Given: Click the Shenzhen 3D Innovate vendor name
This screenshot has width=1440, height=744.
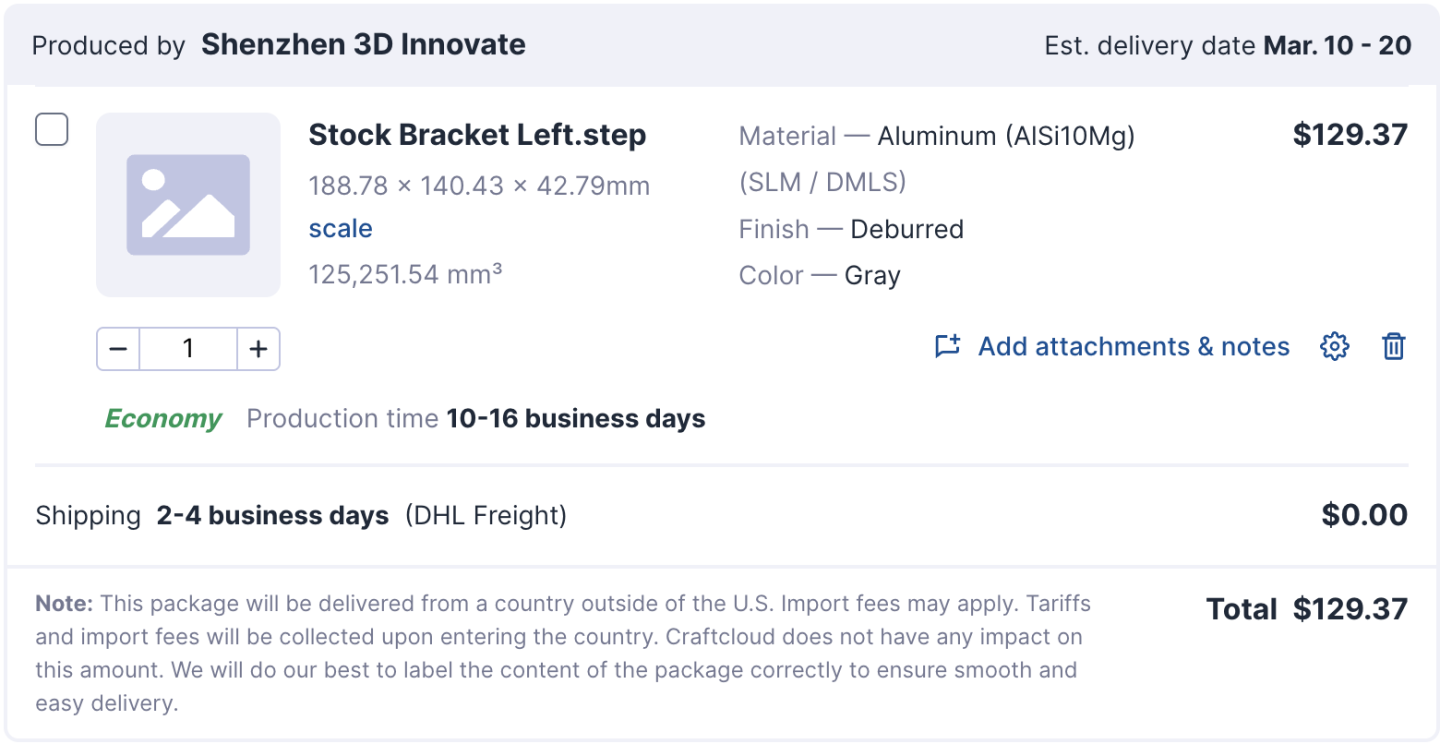Looking at the screenshot, I should (363, 45).
